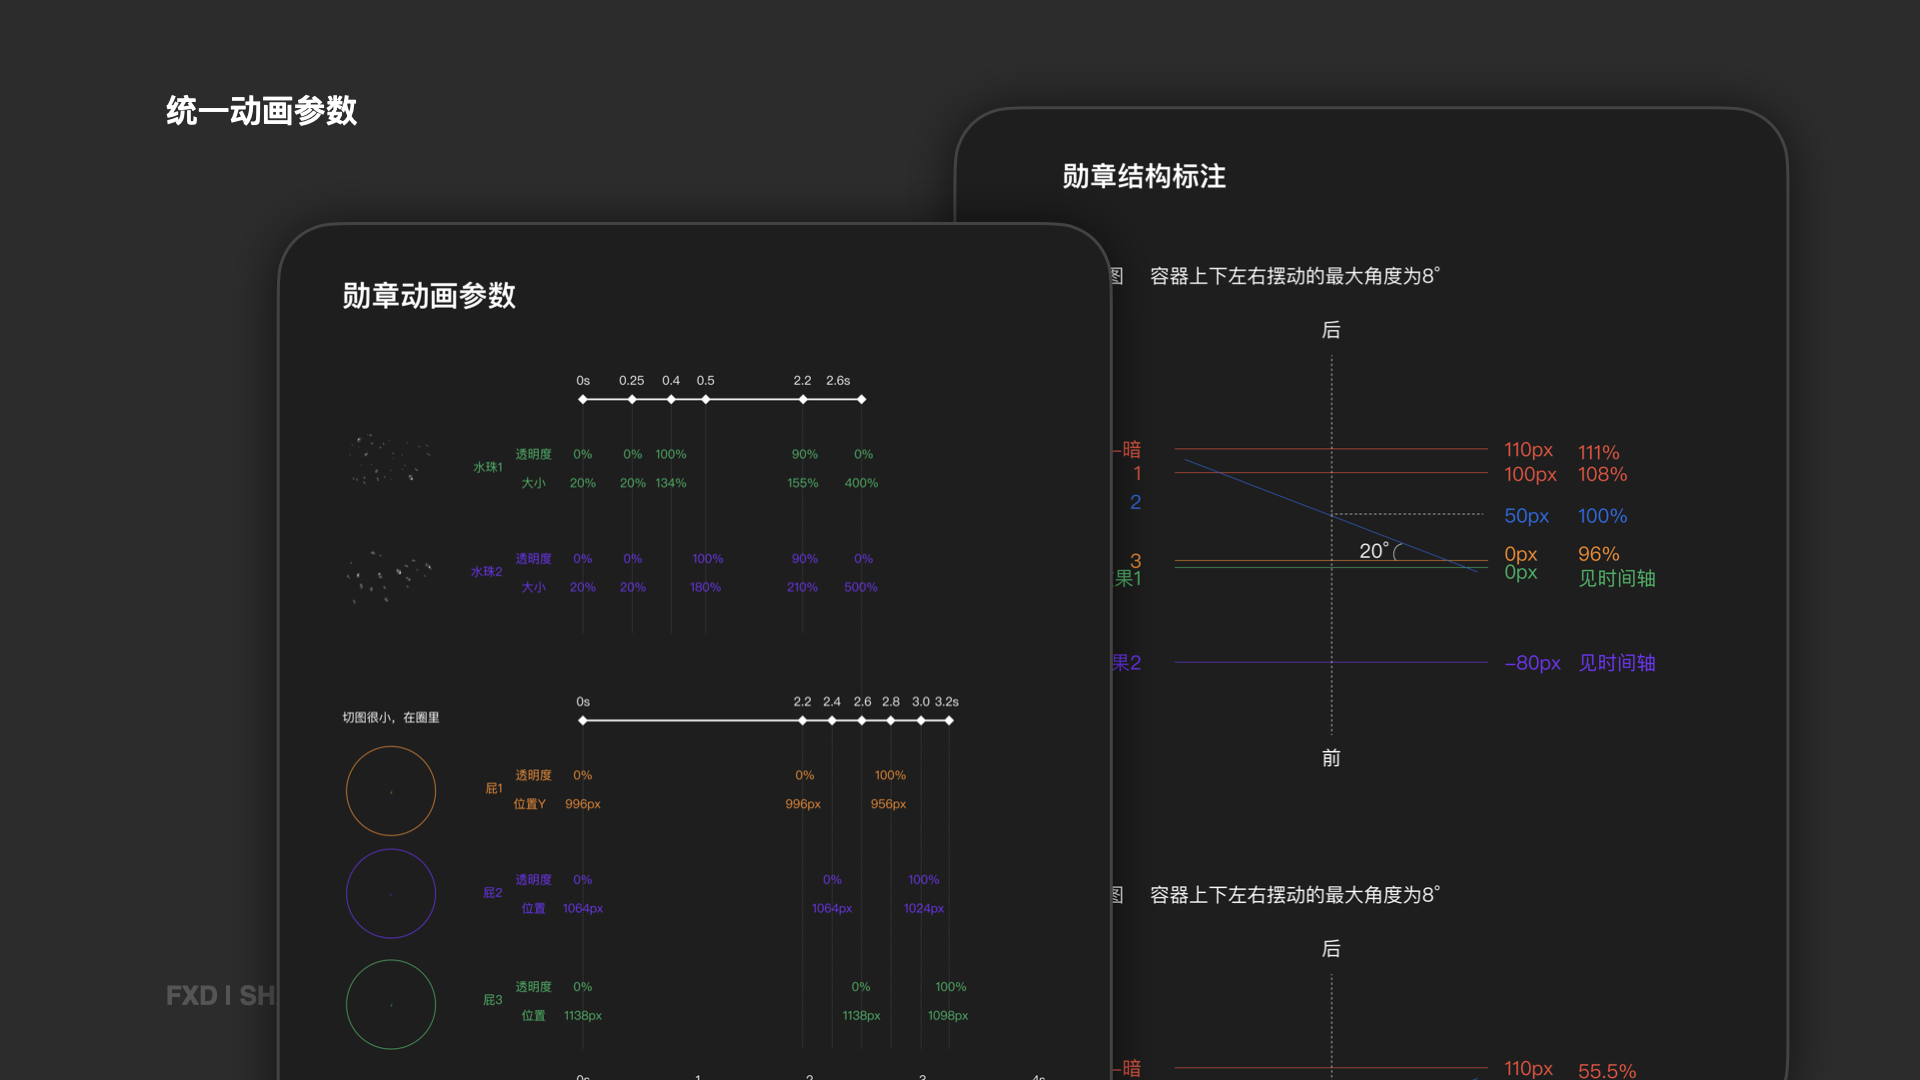Click the 111% label in the structure diagram
1920x1080 pixels.
click(1599, 452)
